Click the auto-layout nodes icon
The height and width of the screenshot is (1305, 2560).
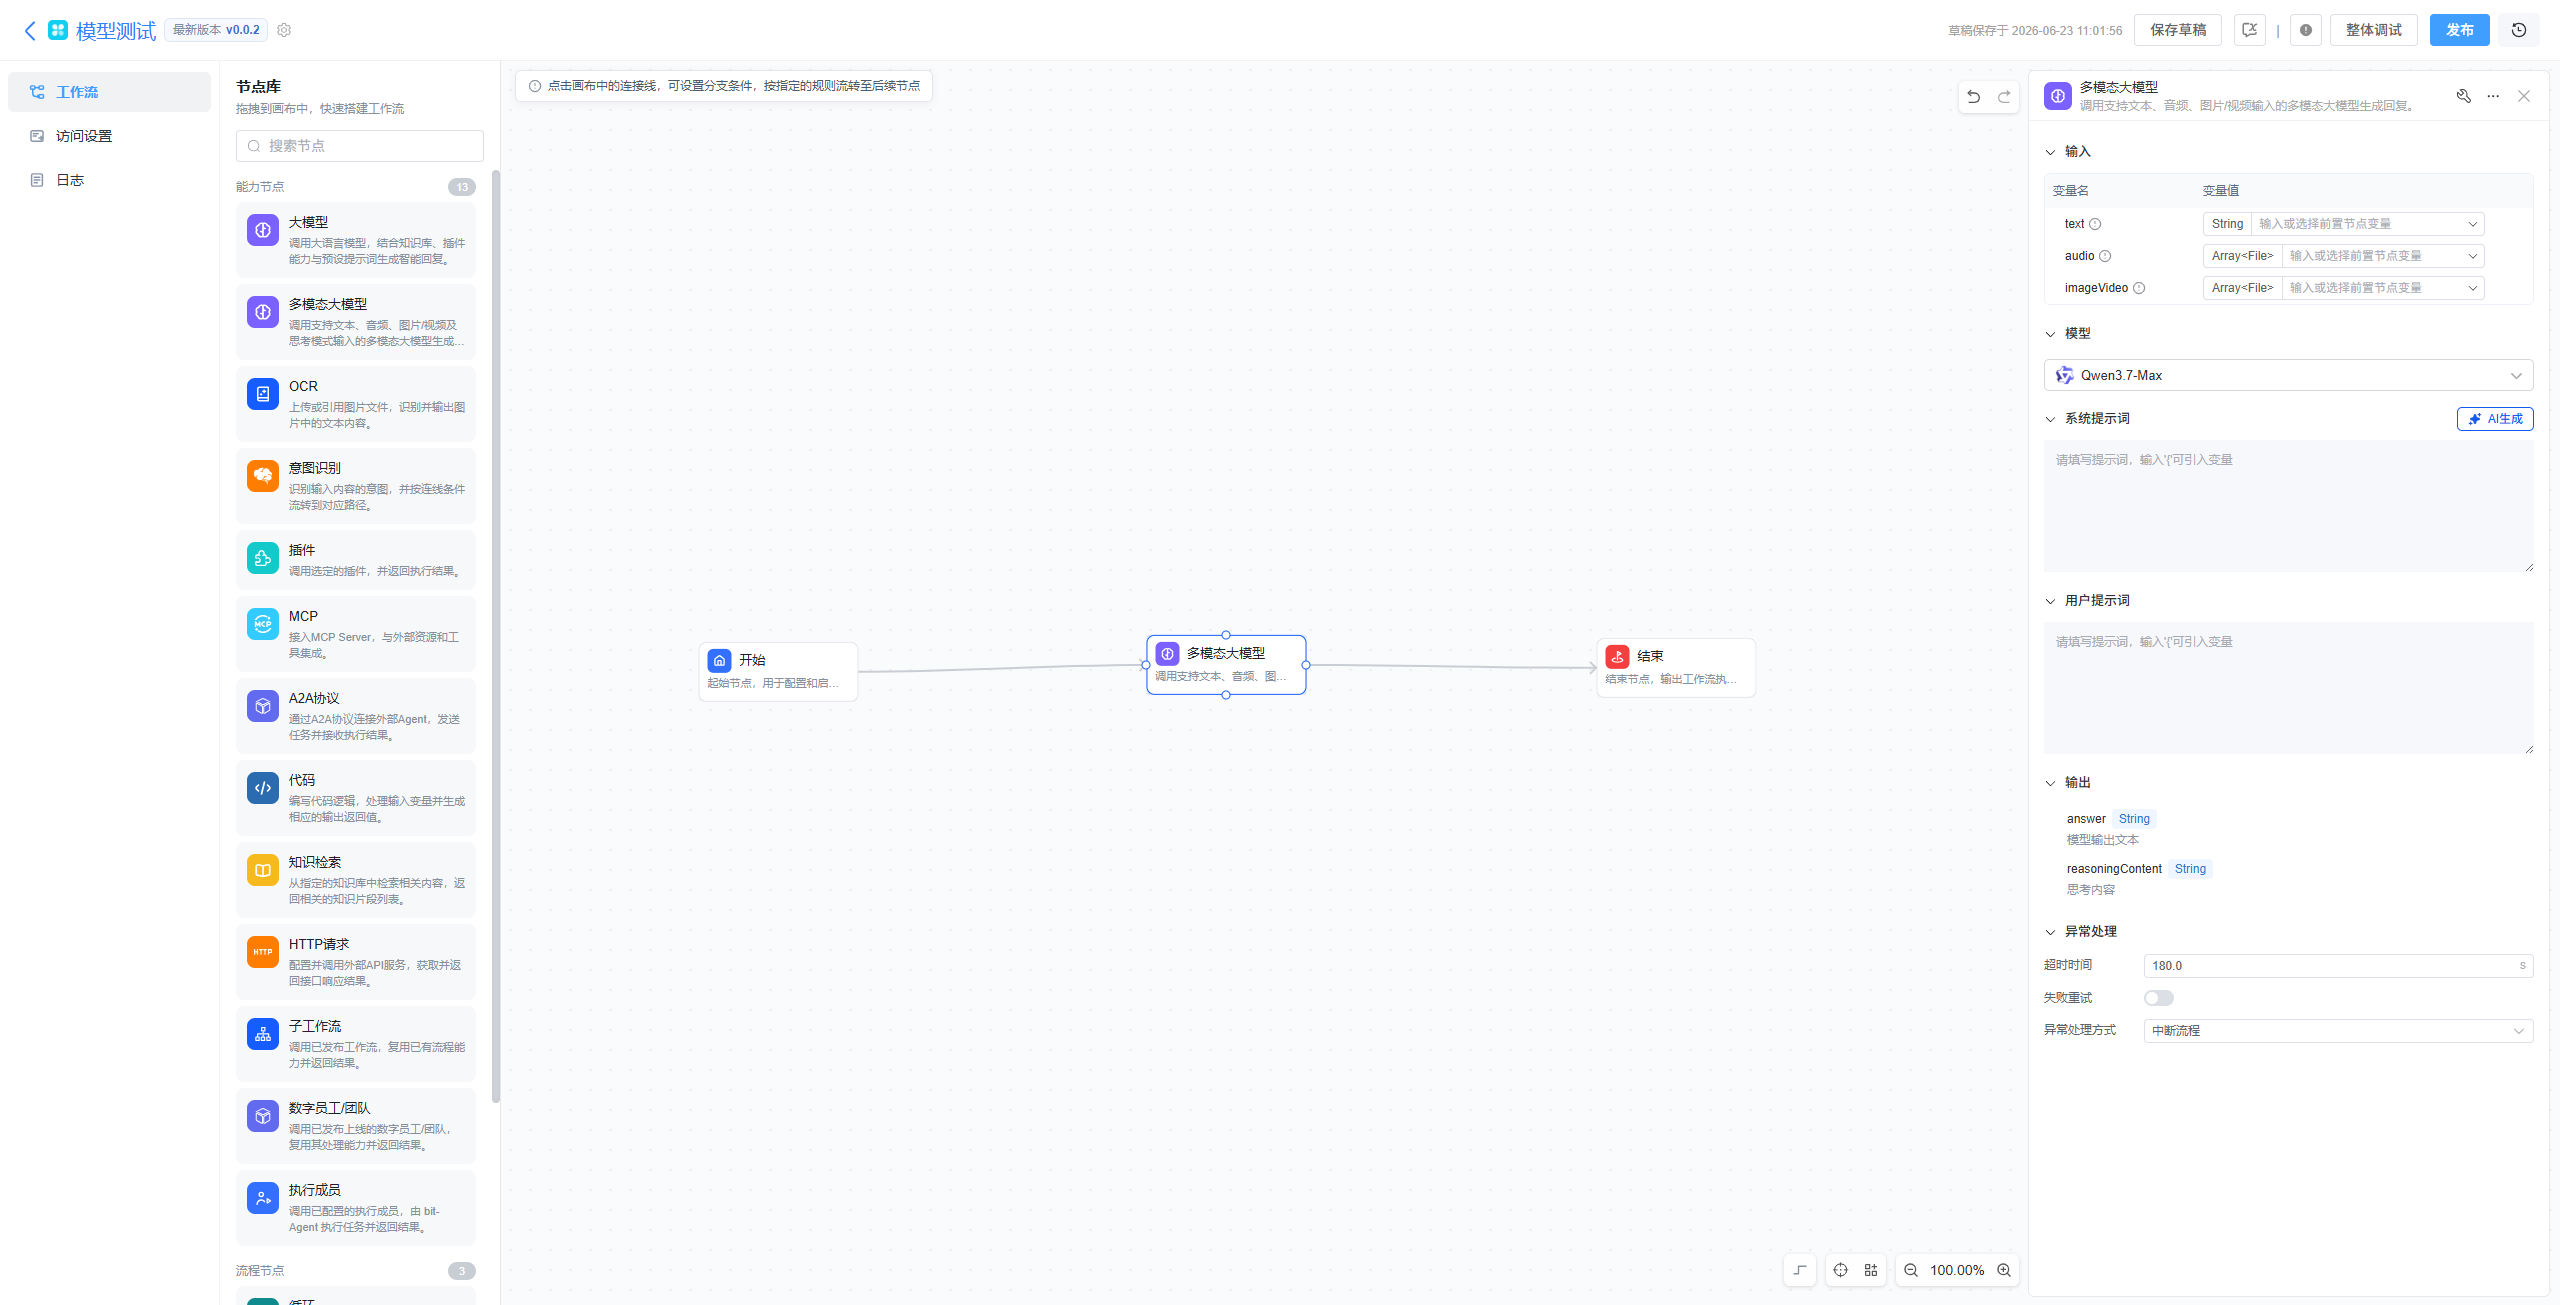[1871, 1270]
